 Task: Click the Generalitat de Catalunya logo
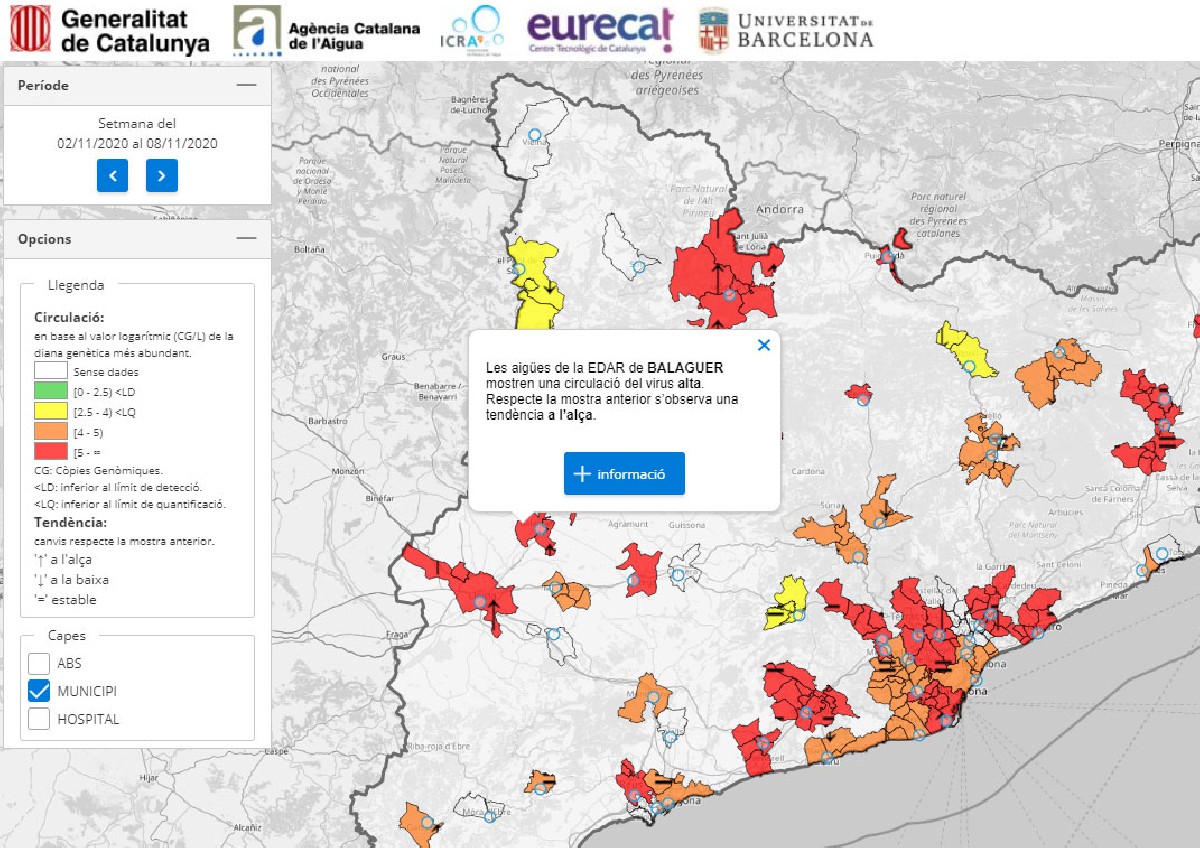[110, 30]
